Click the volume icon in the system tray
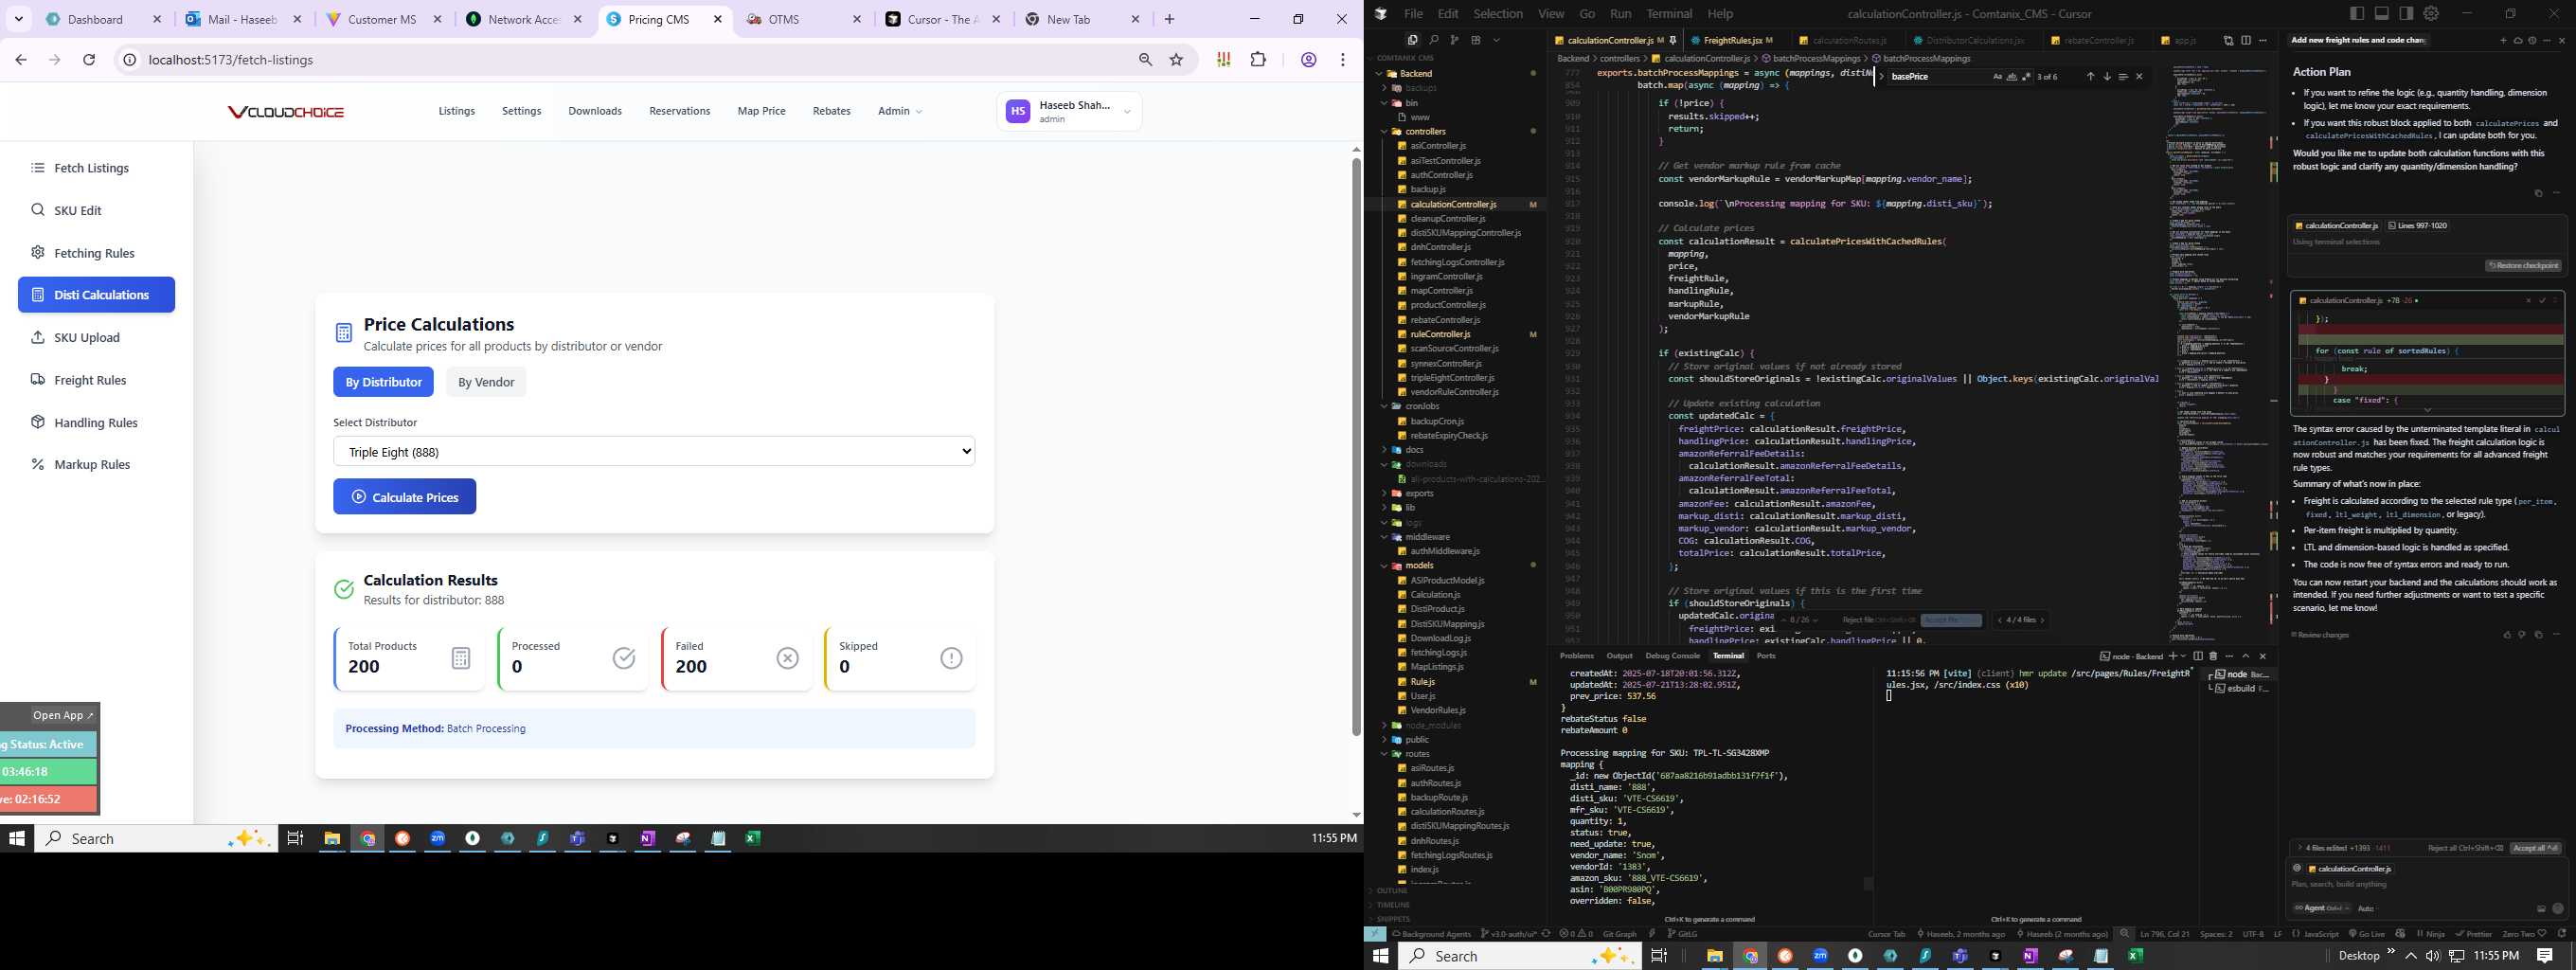 pyautogui.click(x=2432, y=956)
